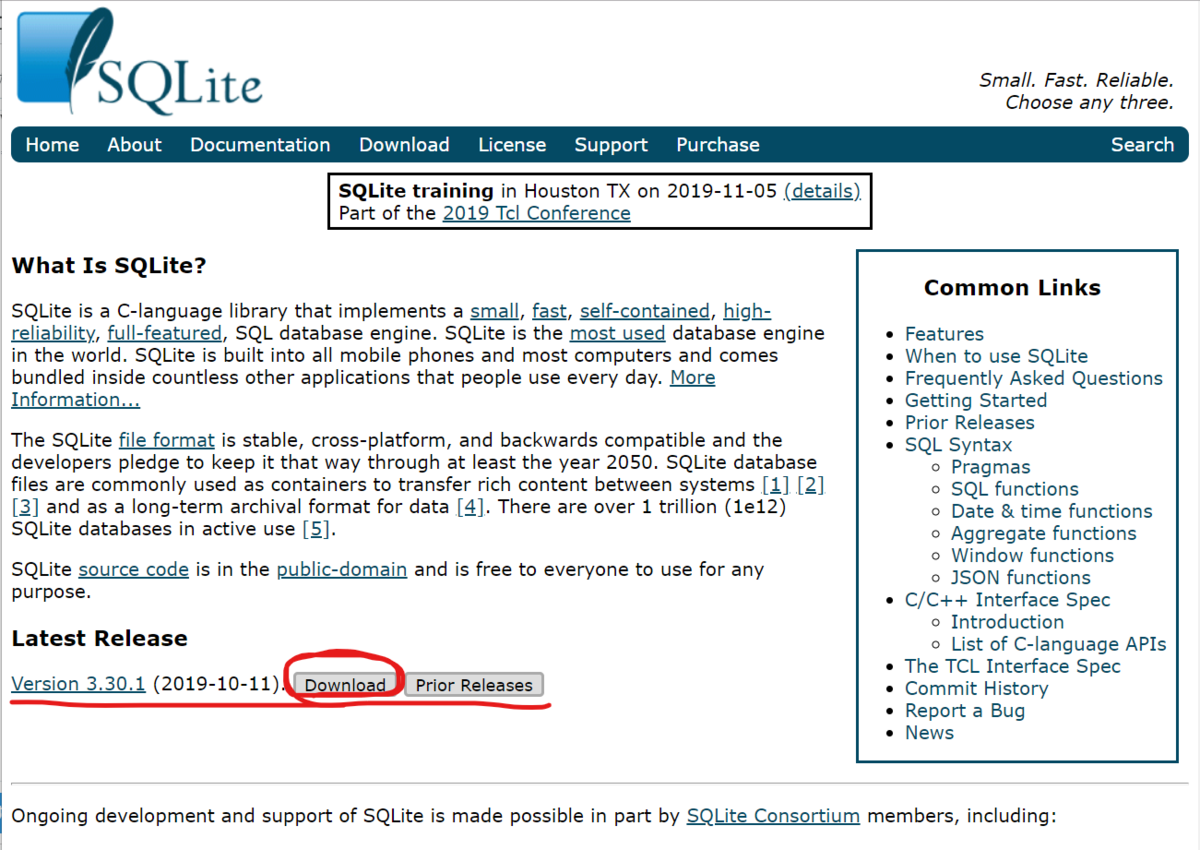
Task: Click the 'Common Links' heading text
Action: 1012,288
